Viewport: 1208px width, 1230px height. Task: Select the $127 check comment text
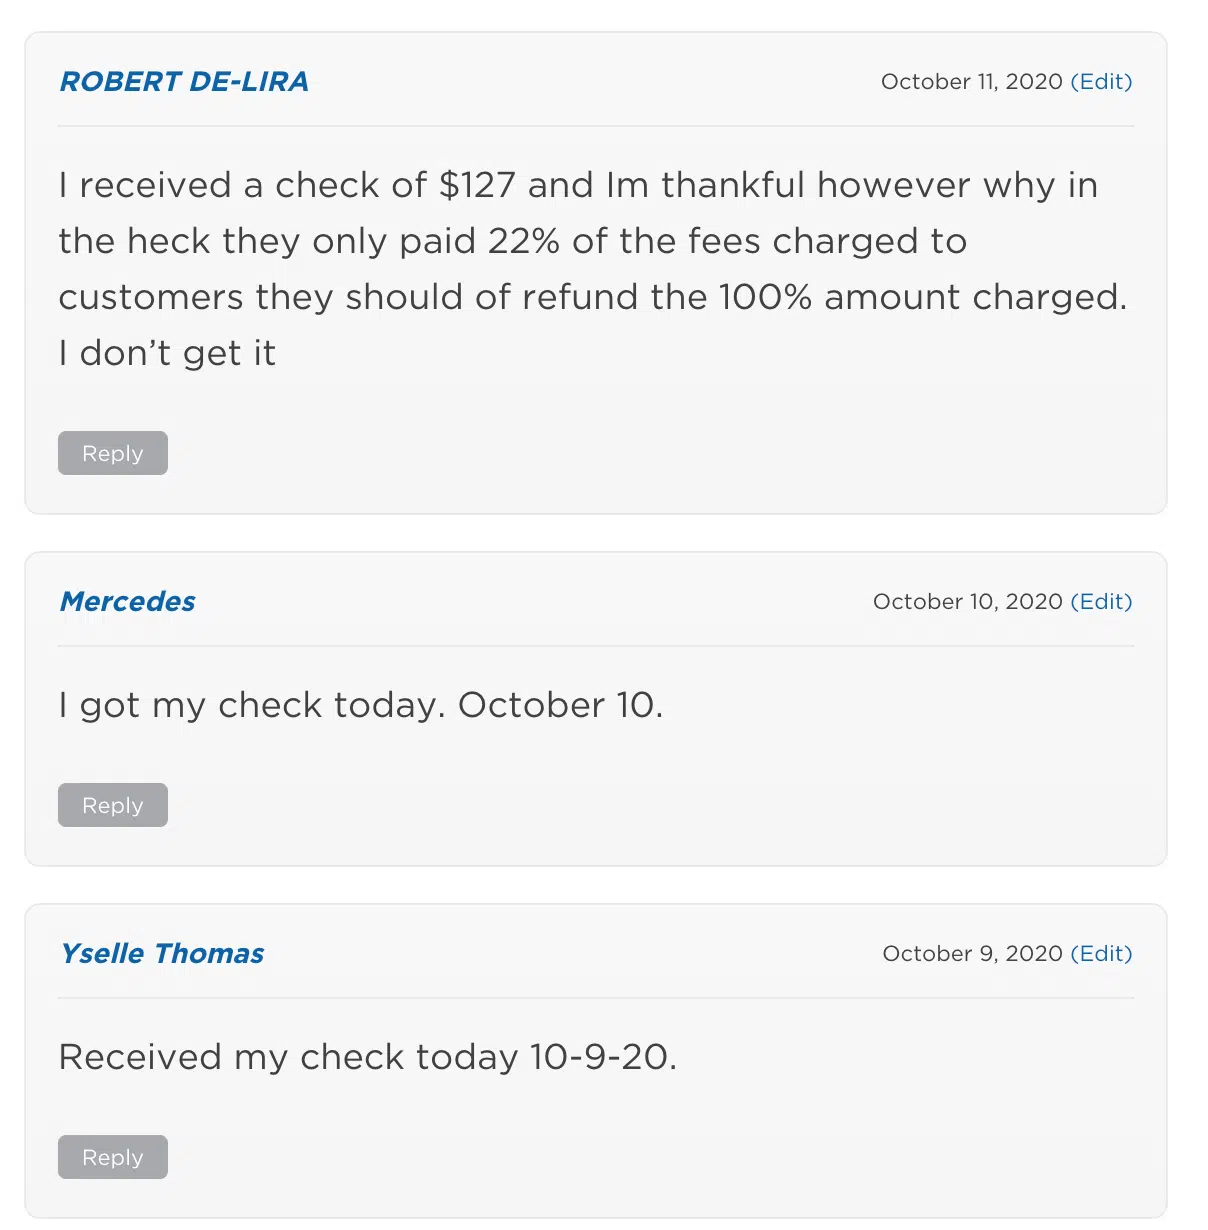click(578, 268)
